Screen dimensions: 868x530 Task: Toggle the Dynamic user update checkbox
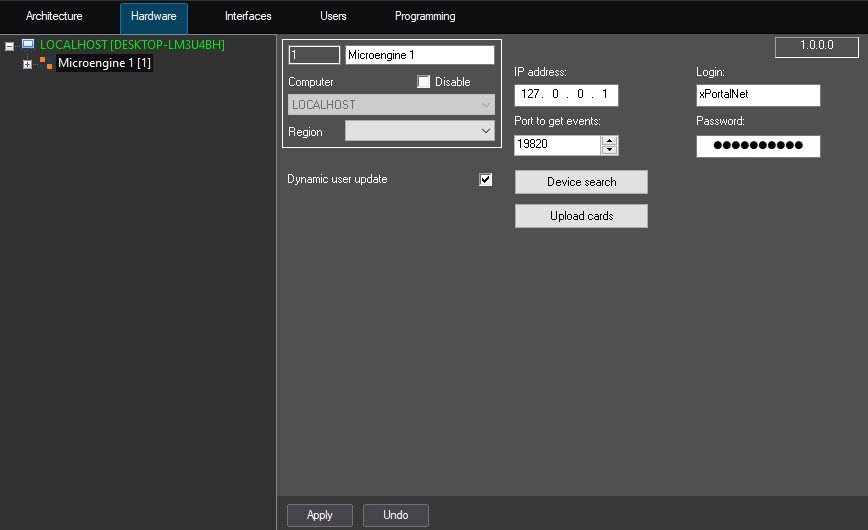486,180
